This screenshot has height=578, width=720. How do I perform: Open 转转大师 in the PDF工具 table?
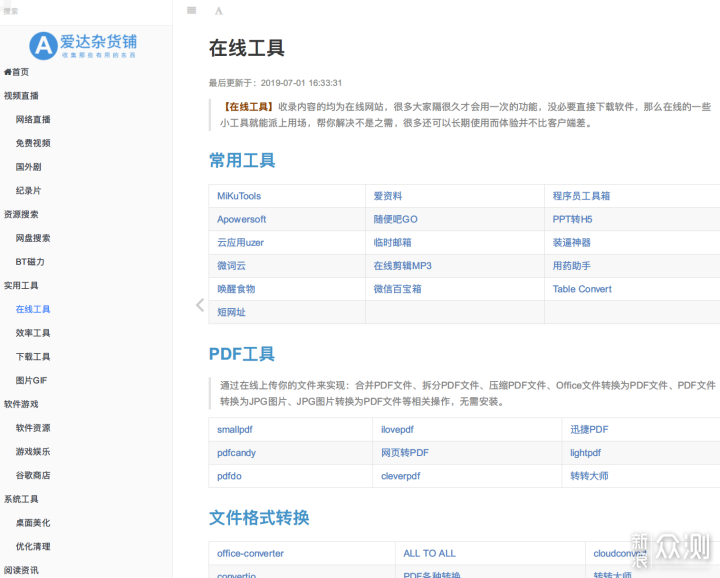(x=589, y=476)
